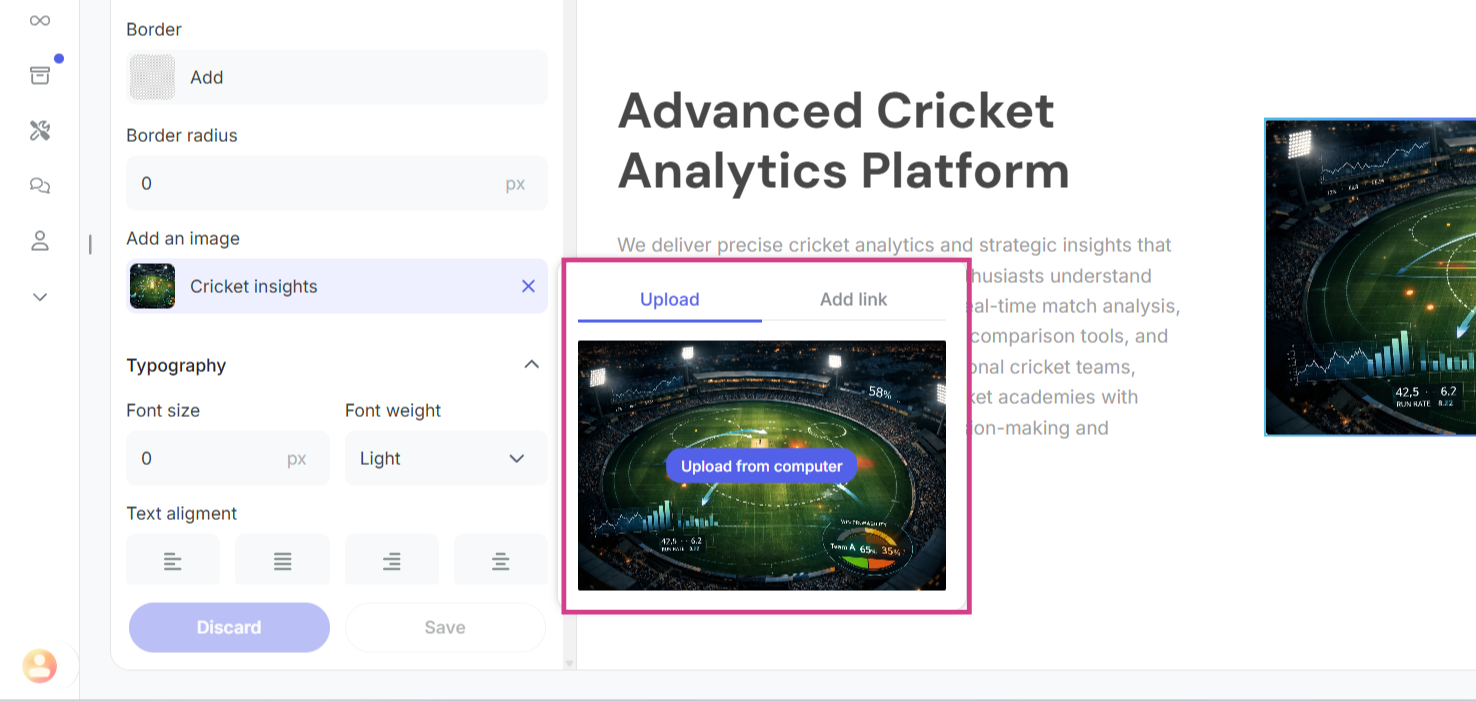The image size is (1476, 701).
Task: Open the wrench and screwdriver tools icon
Action: coord(40,131)
